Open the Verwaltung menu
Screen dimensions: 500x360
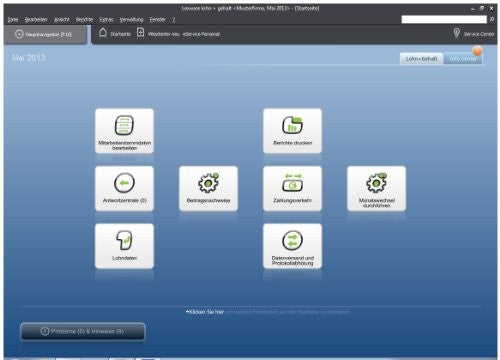(131, 20)
